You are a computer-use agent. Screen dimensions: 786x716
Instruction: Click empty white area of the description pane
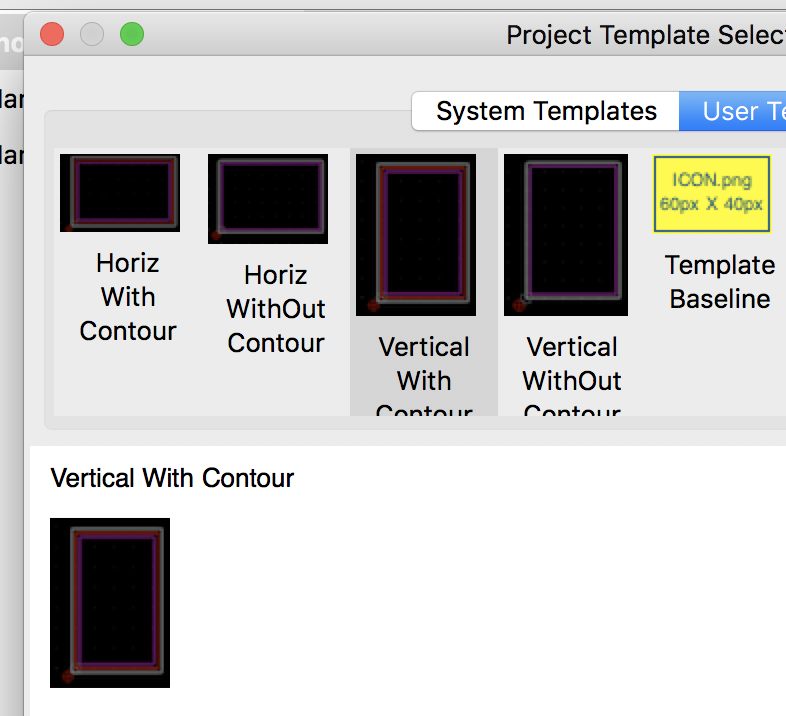tap(476, 602)
